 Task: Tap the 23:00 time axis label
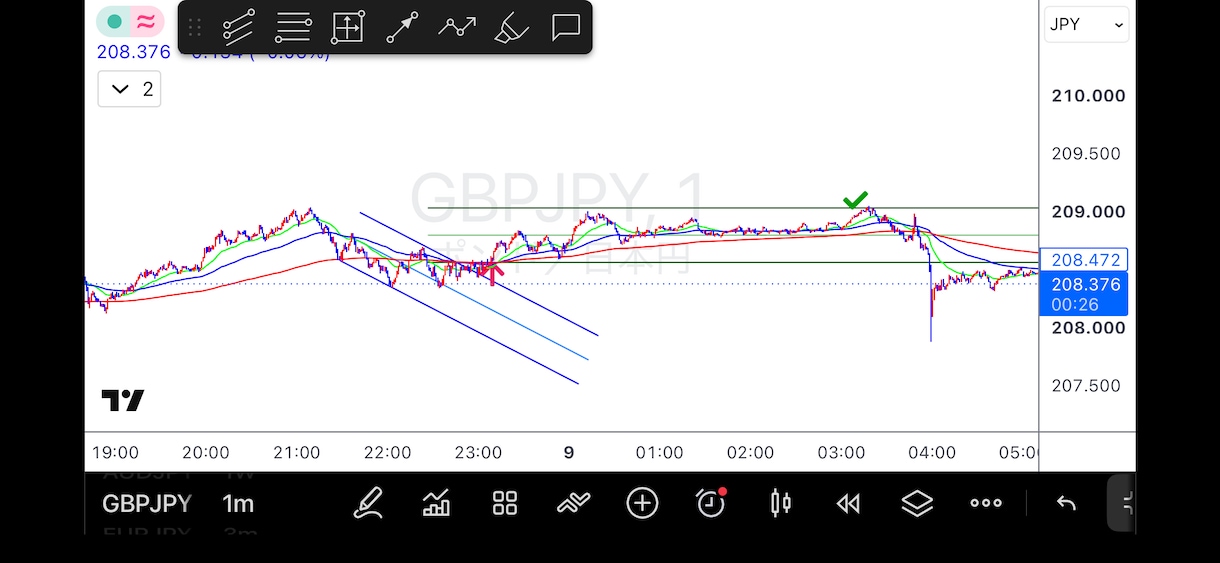[478, 452]
